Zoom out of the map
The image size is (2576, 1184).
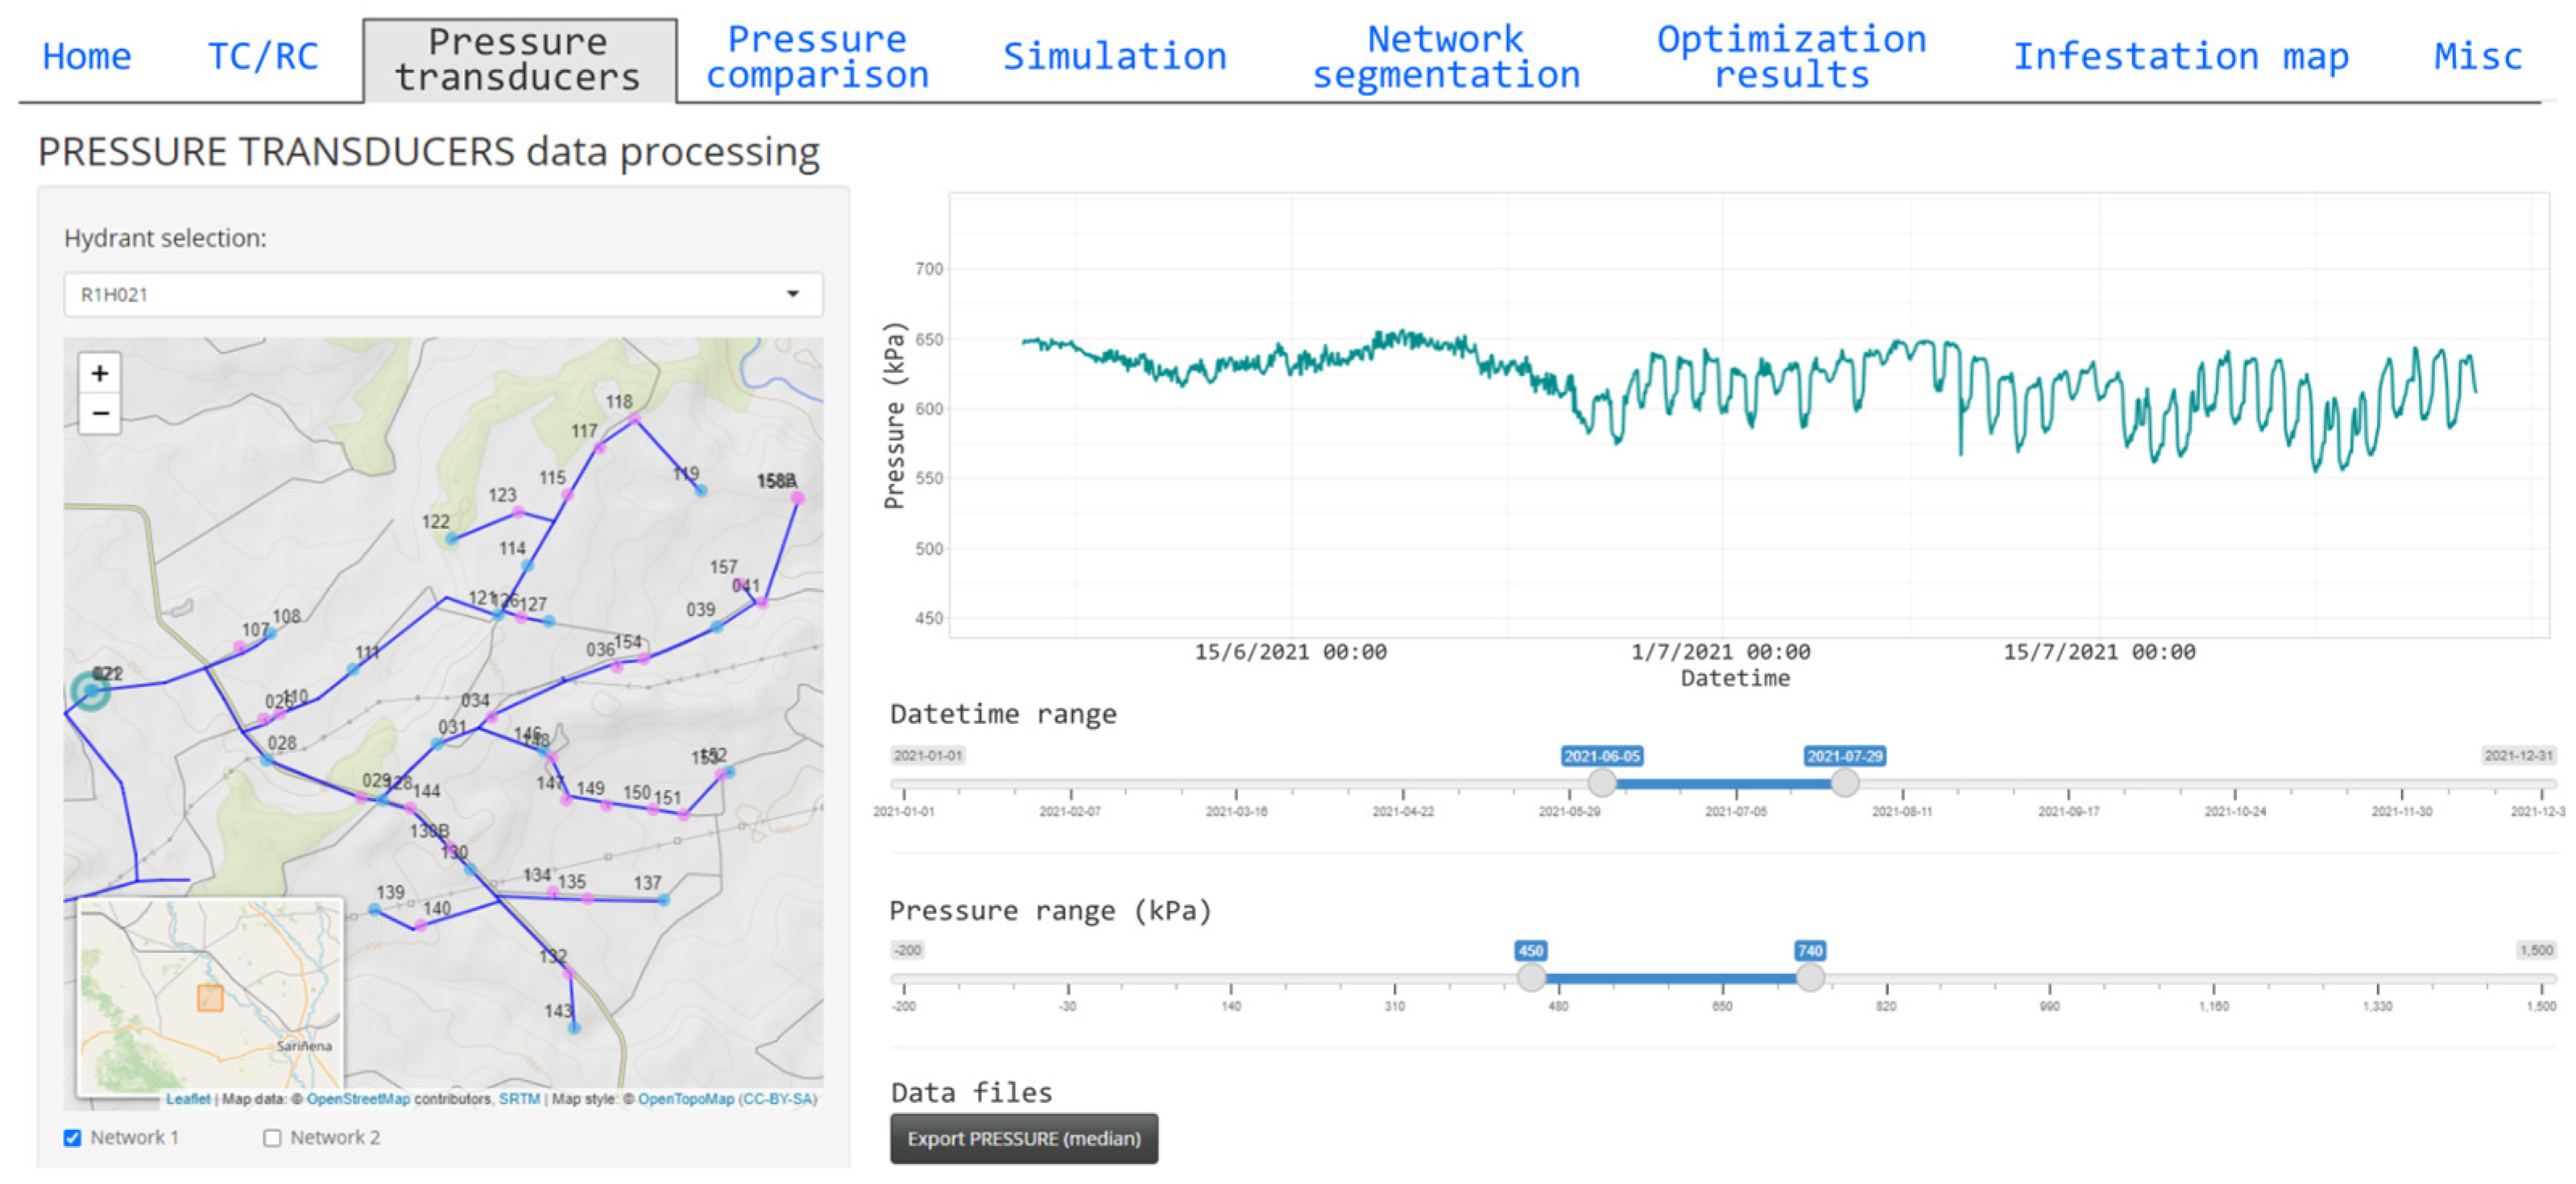[x=100, y=413]
